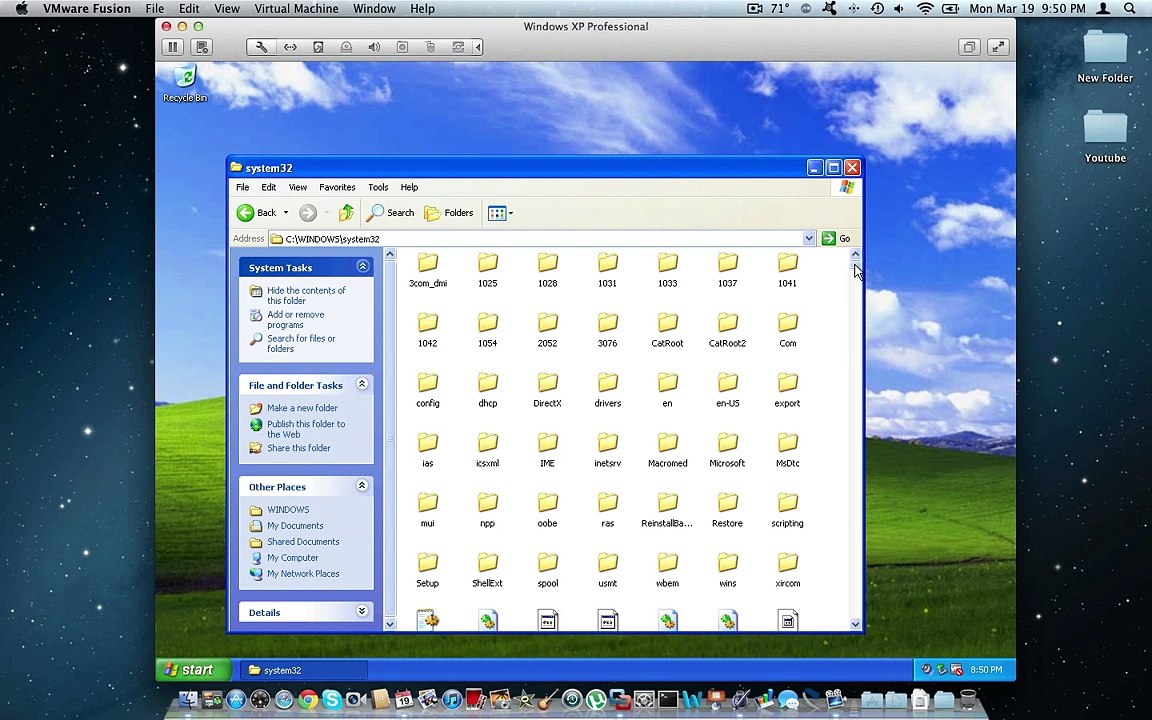
Task: Click Share this folder link
Action: click(x=298, y=447)
